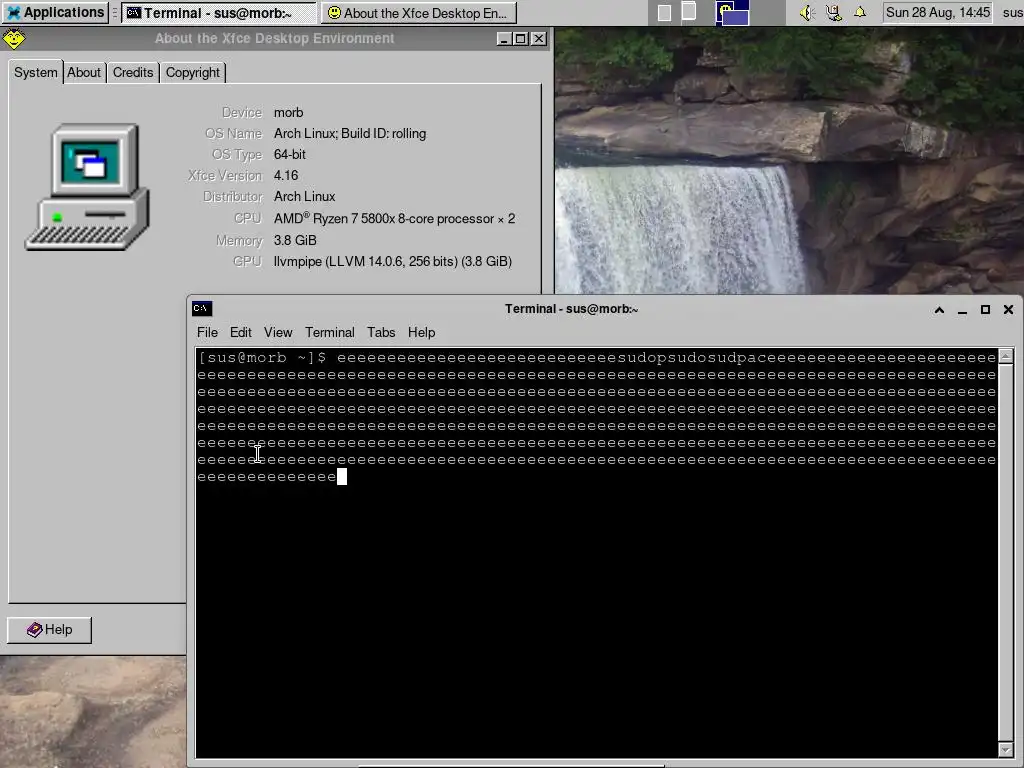The height and width of the screenshot is (768, 1024).
Task: Open the network connection tray icon
Action: coord(833,12)
